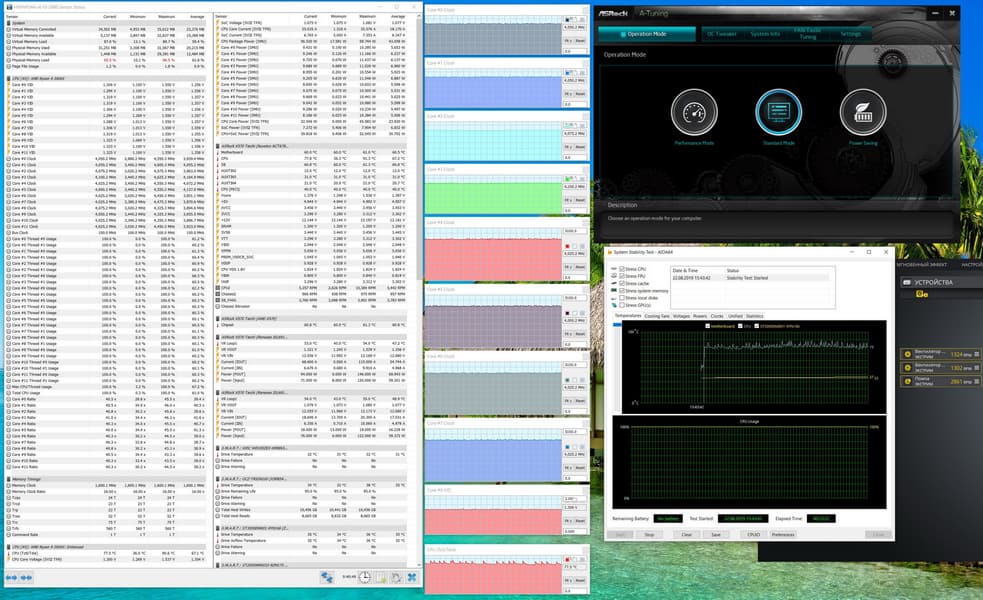Click the HWiNFO clock timer icon
Viewport: 983px width, 600px height.
(x=365, y=578)
